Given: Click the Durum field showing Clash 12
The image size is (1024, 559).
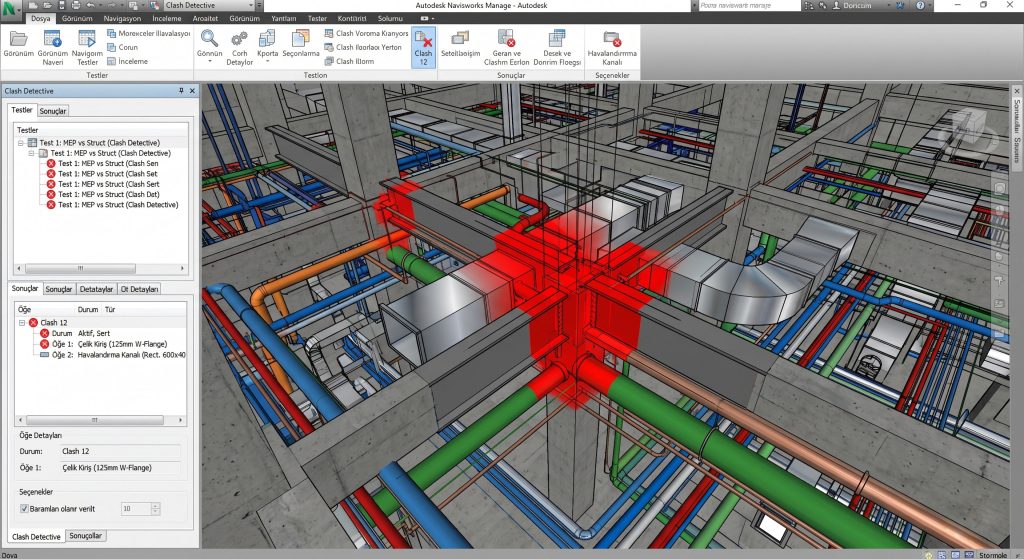Looking at the screenshot, I should [x=120, y=451].
